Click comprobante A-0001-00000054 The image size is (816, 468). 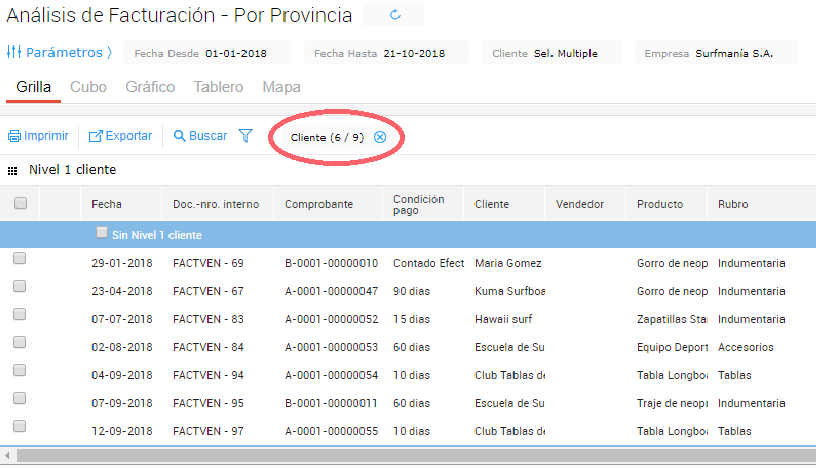click(x=332, y=375)
